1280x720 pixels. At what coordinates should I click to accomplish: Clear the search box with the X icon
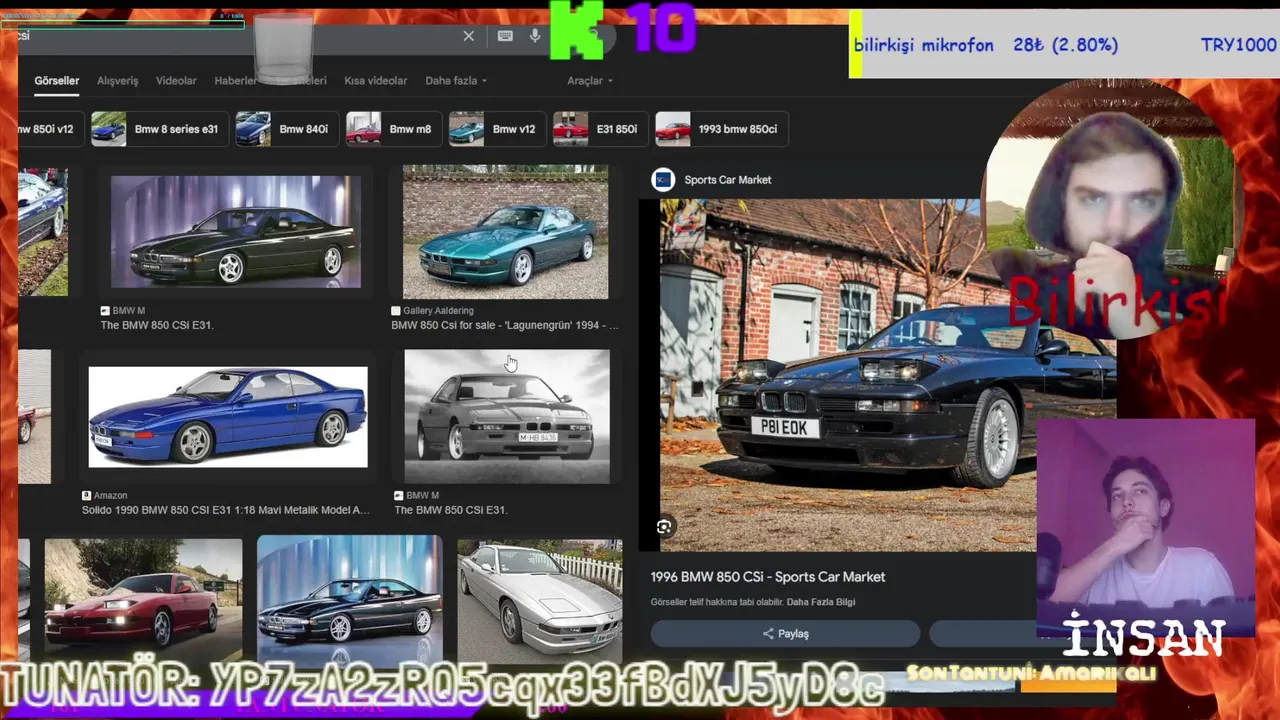(x=468, y=36)
